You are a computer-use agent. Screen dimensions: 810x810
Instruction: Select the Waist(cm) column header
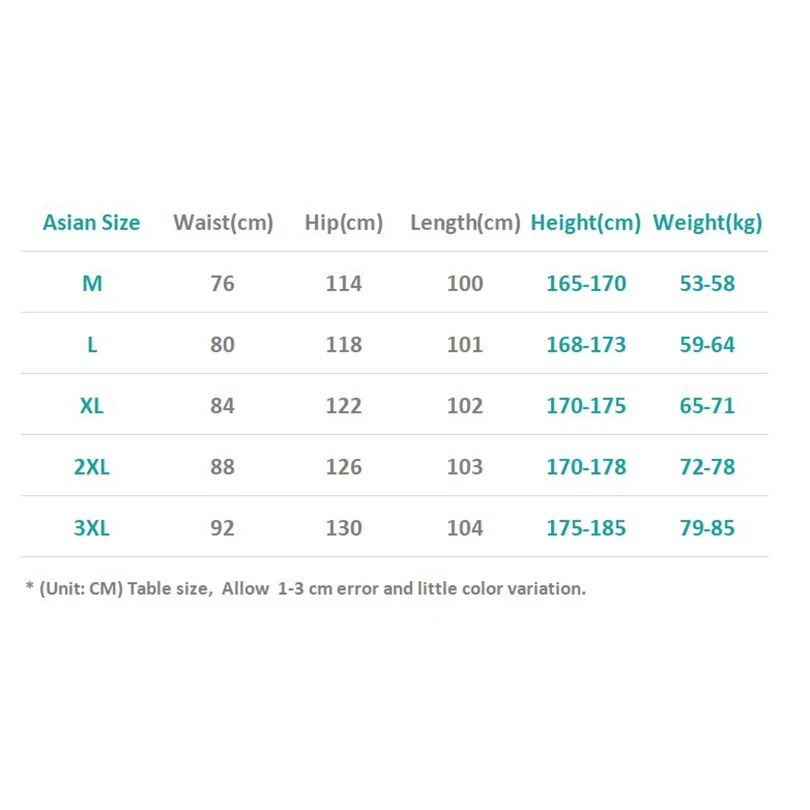tap(223, 223)
